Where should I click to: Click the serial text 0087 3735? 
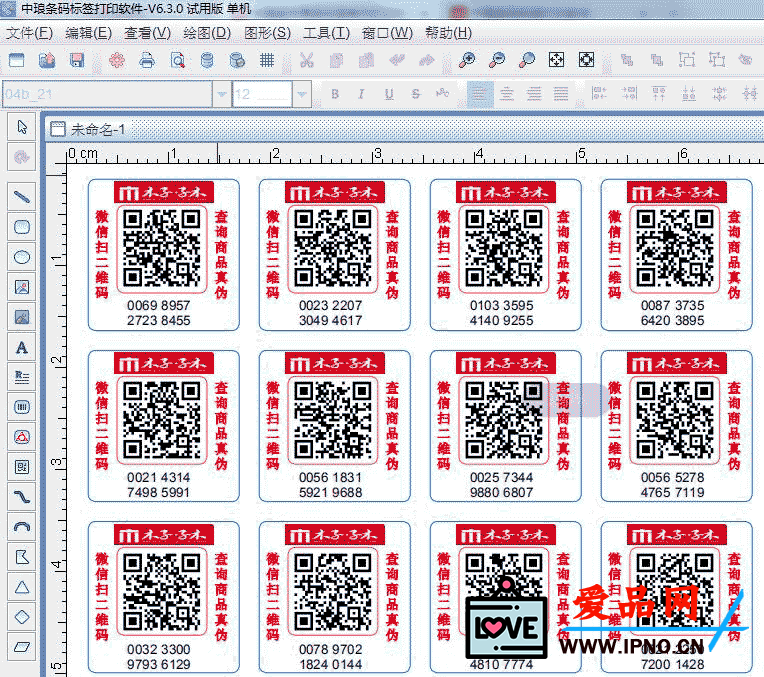[x=672, y=306]
